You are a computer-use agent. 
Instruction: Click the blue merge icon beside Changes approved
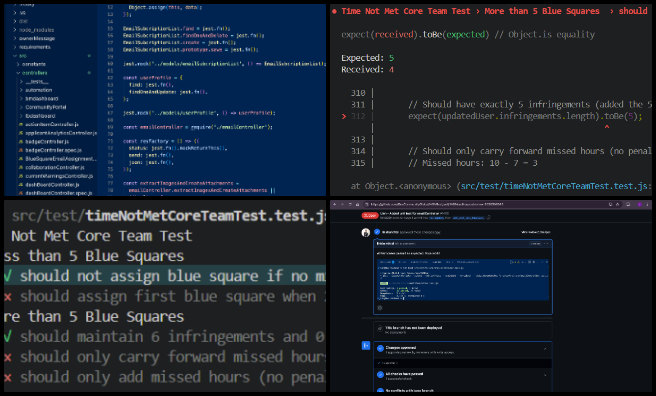[x=366, y=345]
